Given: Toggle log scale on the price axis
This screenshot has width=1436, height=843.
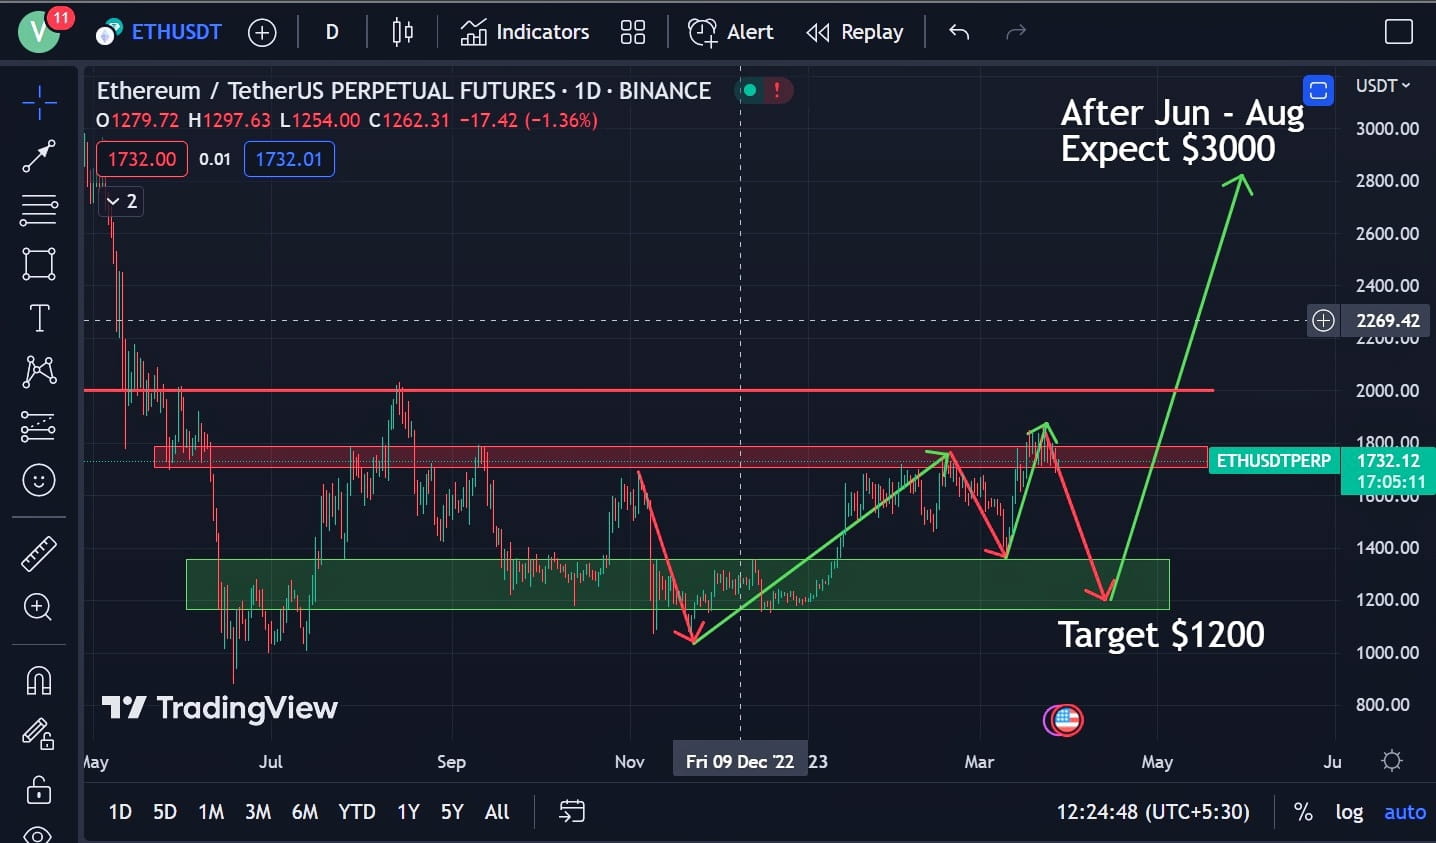Looking at the screenshot, I should coord(1349,812).
